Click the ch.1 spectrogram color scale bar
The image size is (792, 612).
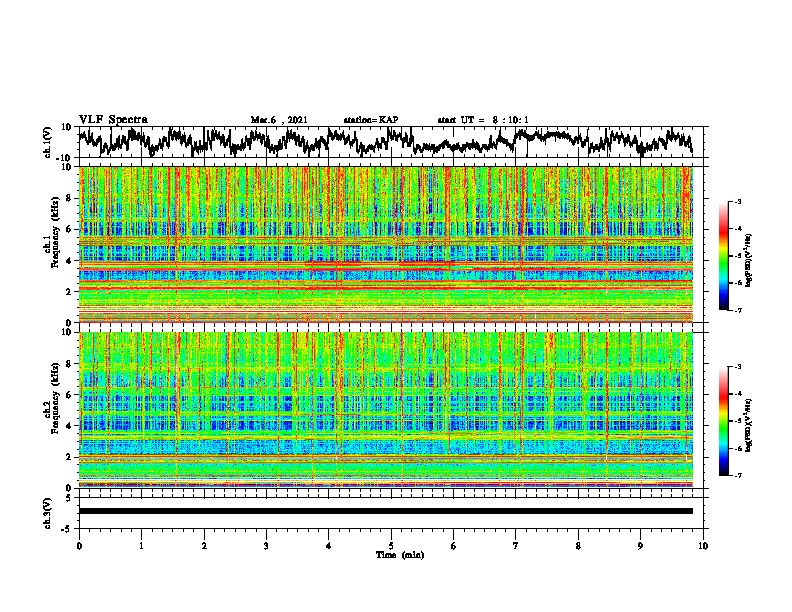pyautogui.click(x=723, y=256)
